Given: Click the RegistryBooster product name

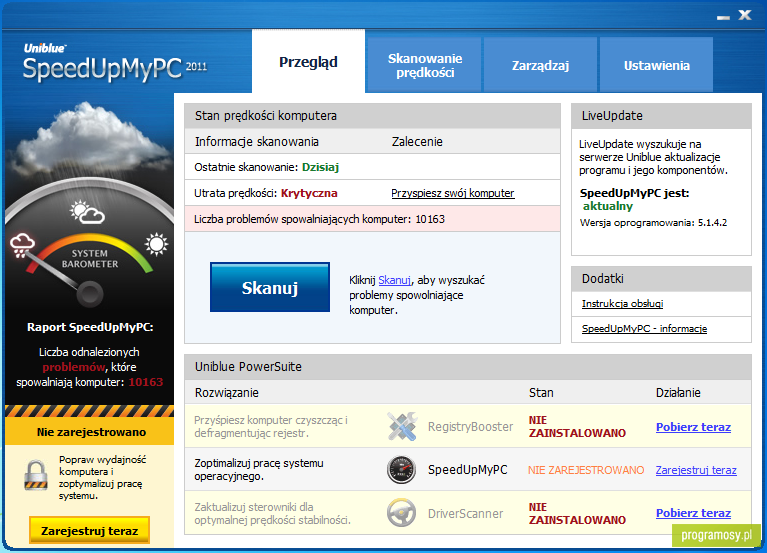Looking at the screenshot, I should [x=471, y=427].
